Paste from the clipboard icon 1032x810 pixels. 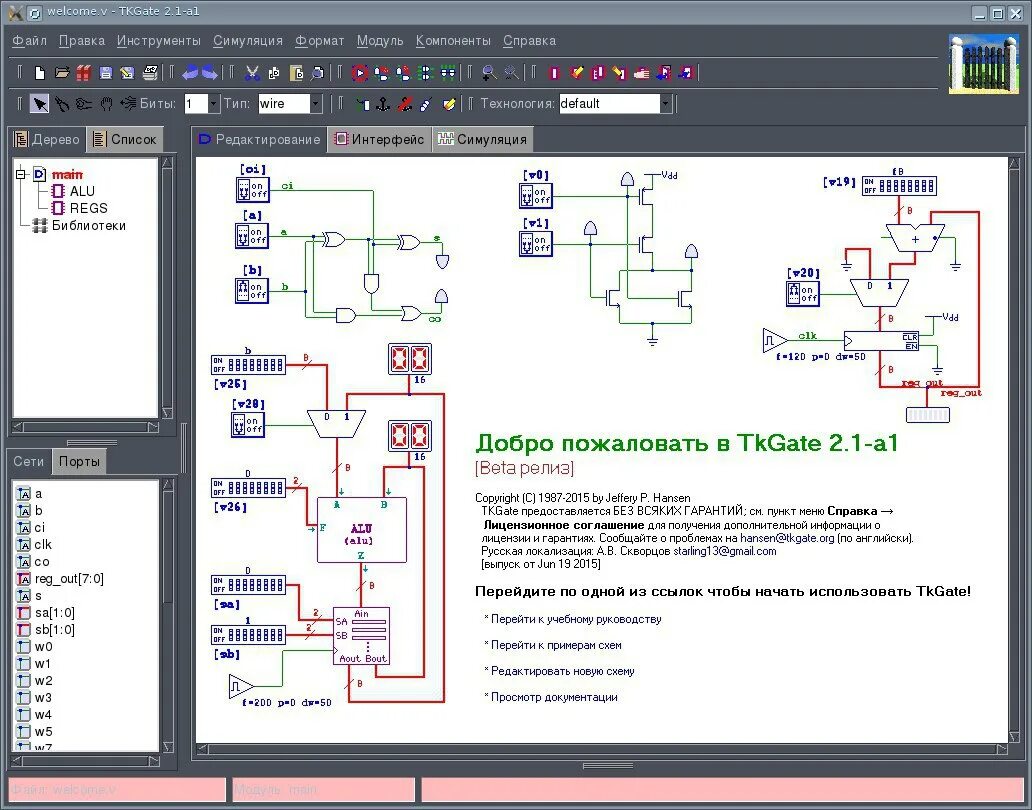tap(296, 72)
